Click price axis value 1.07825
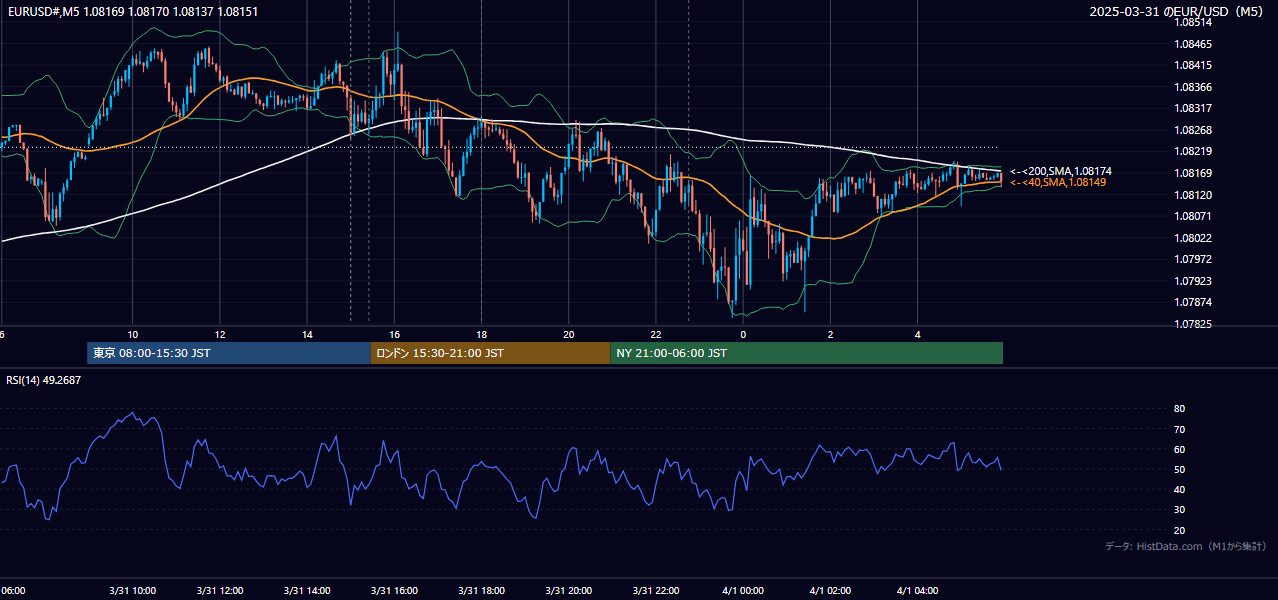1278x600 pixels. click(1191, 324)
